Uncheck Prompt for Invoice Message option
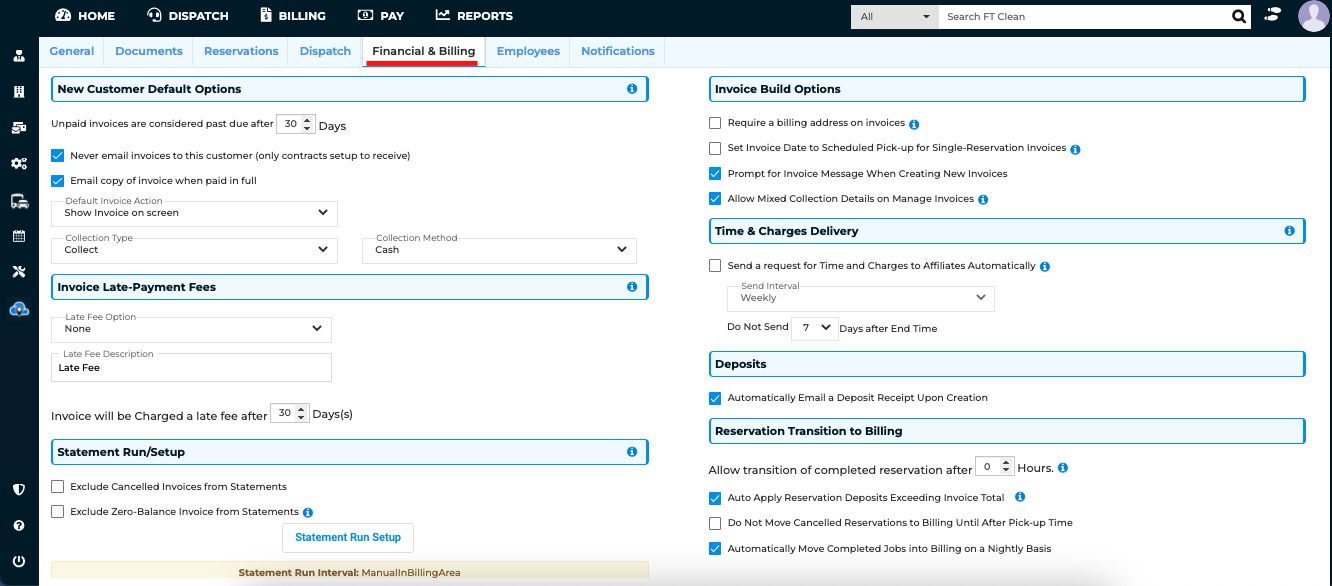Screen dimensions: 1332x586 [x=715, y=173]
